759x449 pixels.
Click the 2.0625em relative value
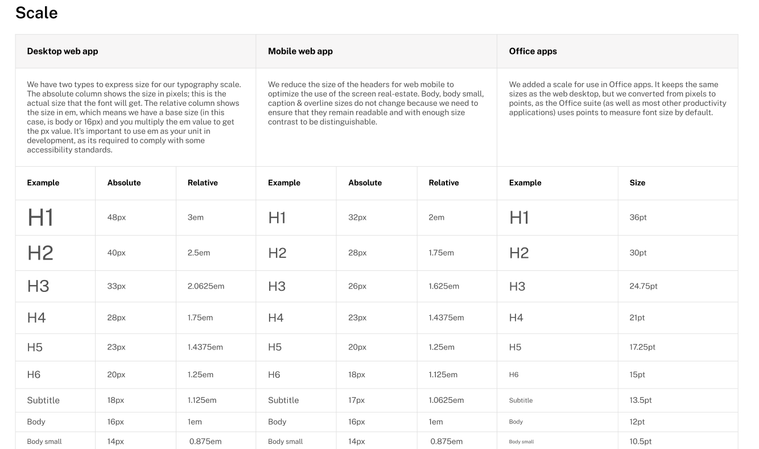pos(206,286)
